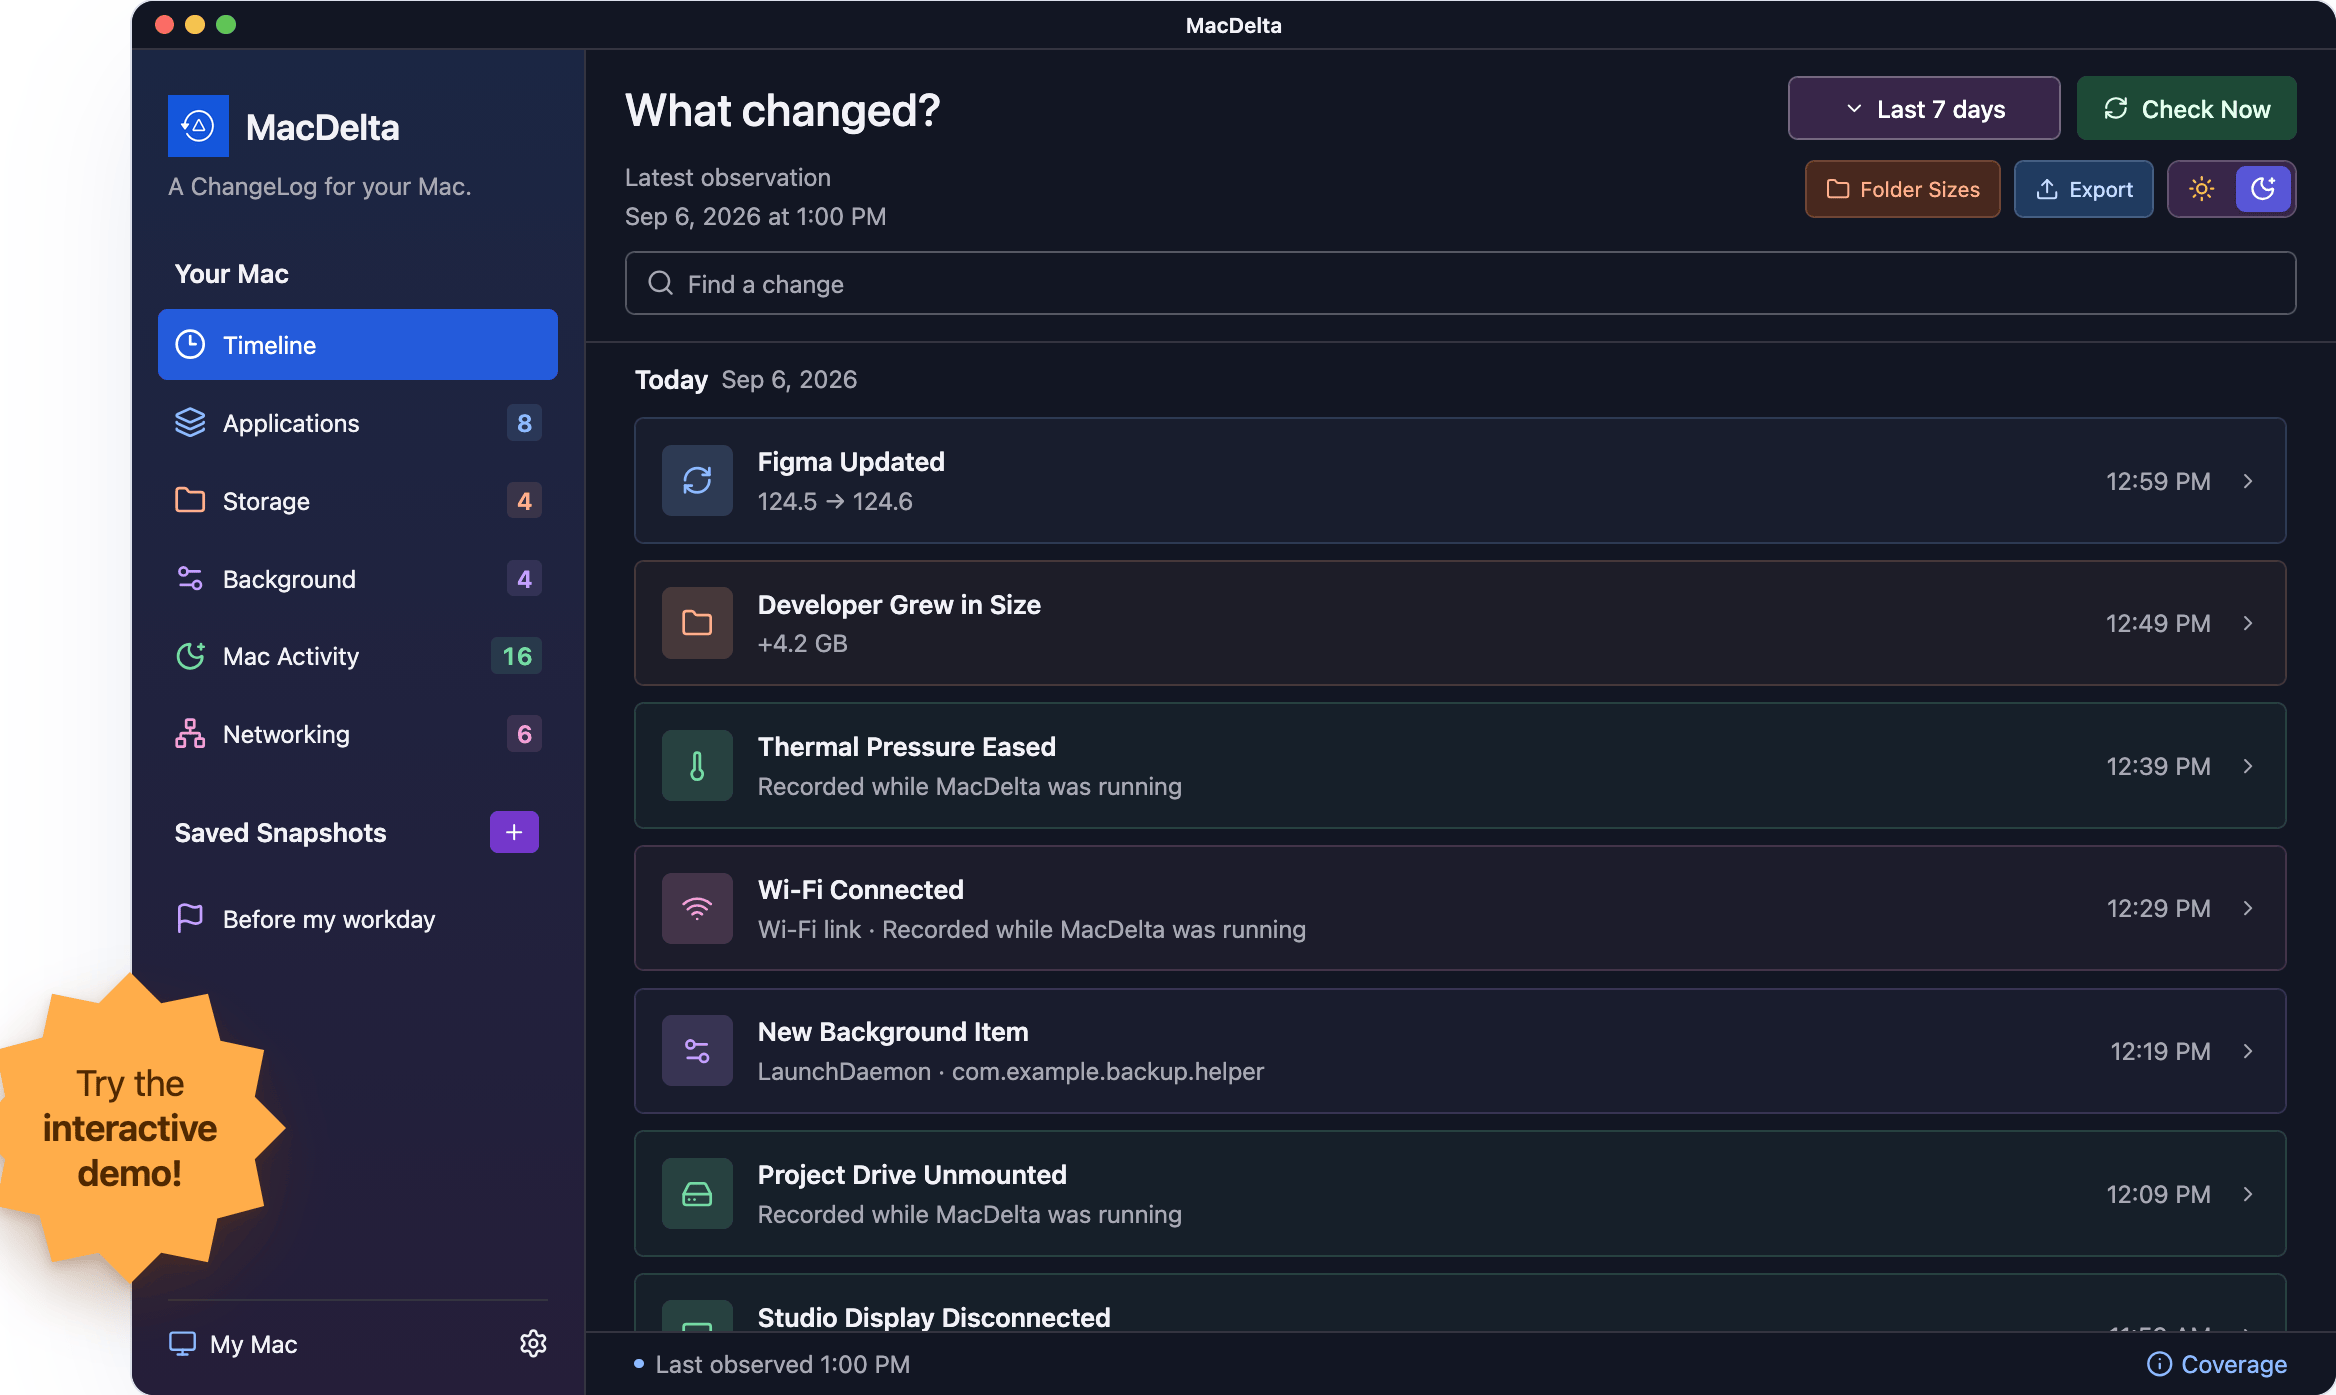Click the MacDelta logo icon
Screen dimensions: 2336x1395
(198, 126)
